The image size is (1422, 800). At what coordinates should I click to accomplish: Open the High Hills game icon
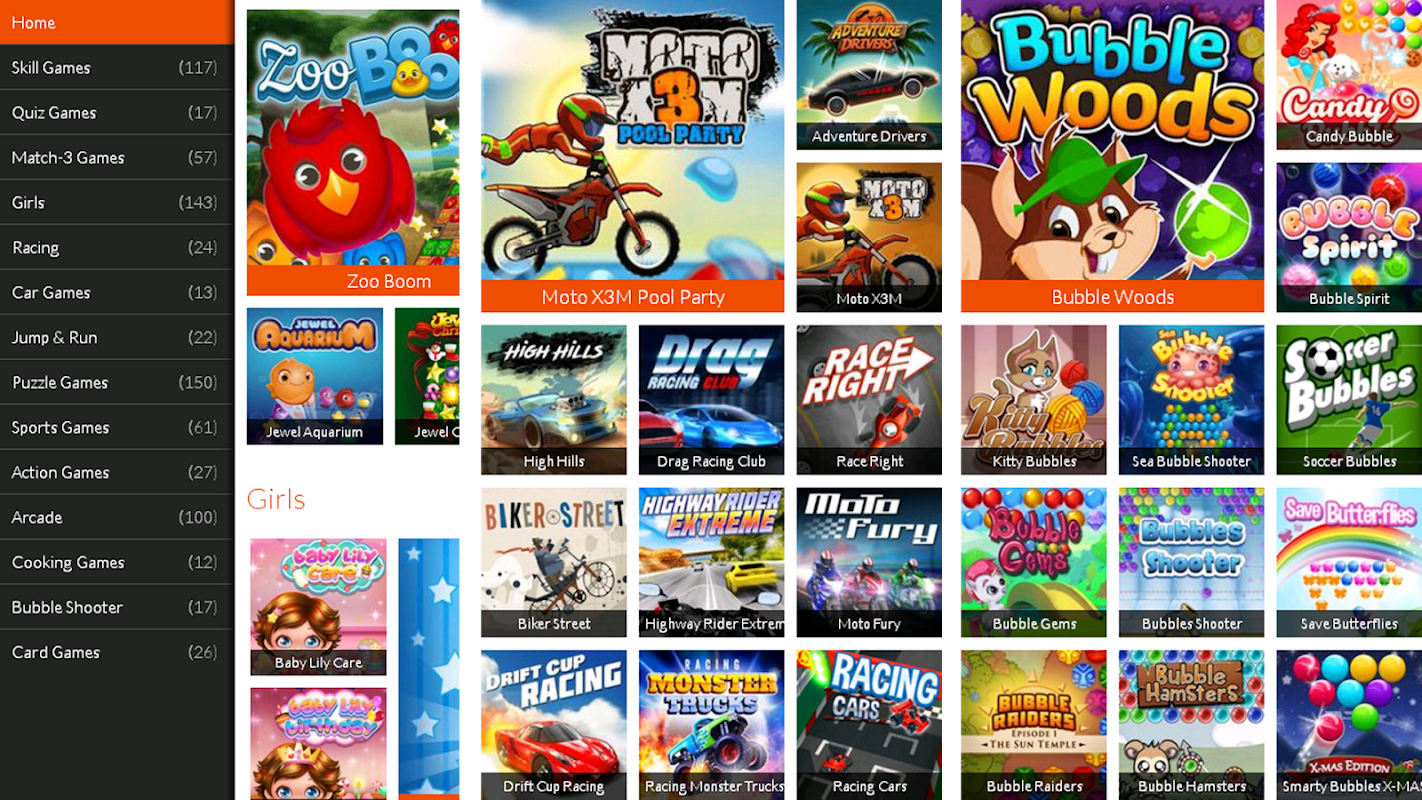pyautogui.click(x=554, y=399)
